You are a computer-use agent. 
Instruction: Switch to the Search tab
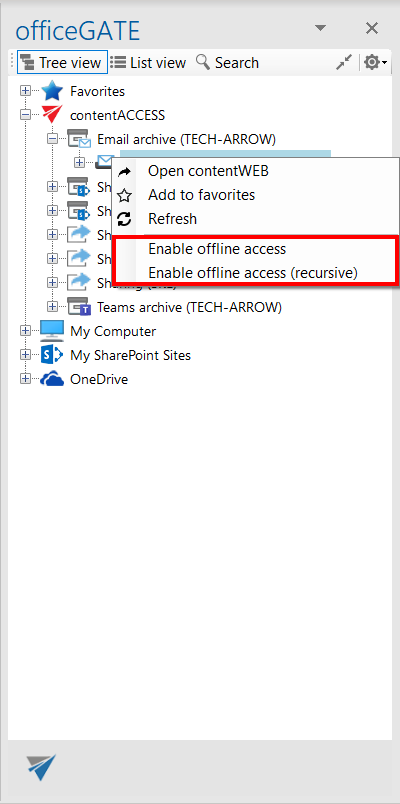[x=228, y=63]
